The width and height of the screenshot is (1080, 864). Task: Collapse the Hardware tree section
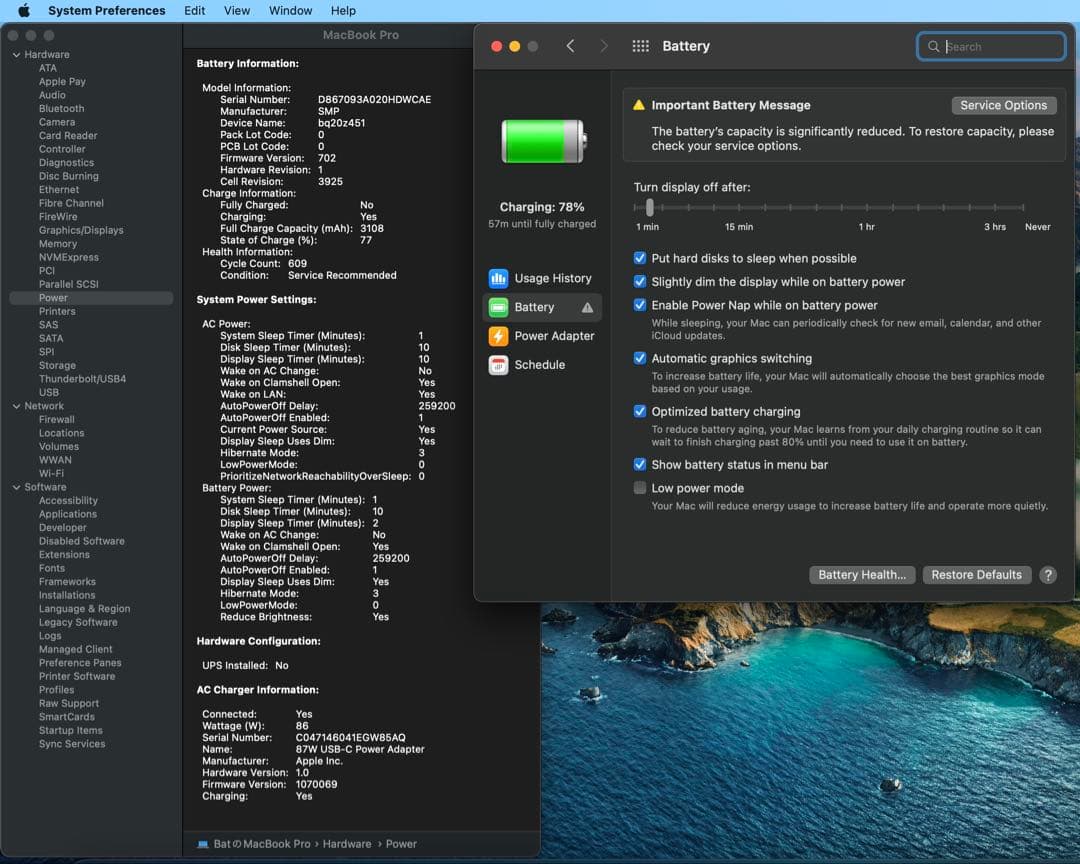pos(16,55)
